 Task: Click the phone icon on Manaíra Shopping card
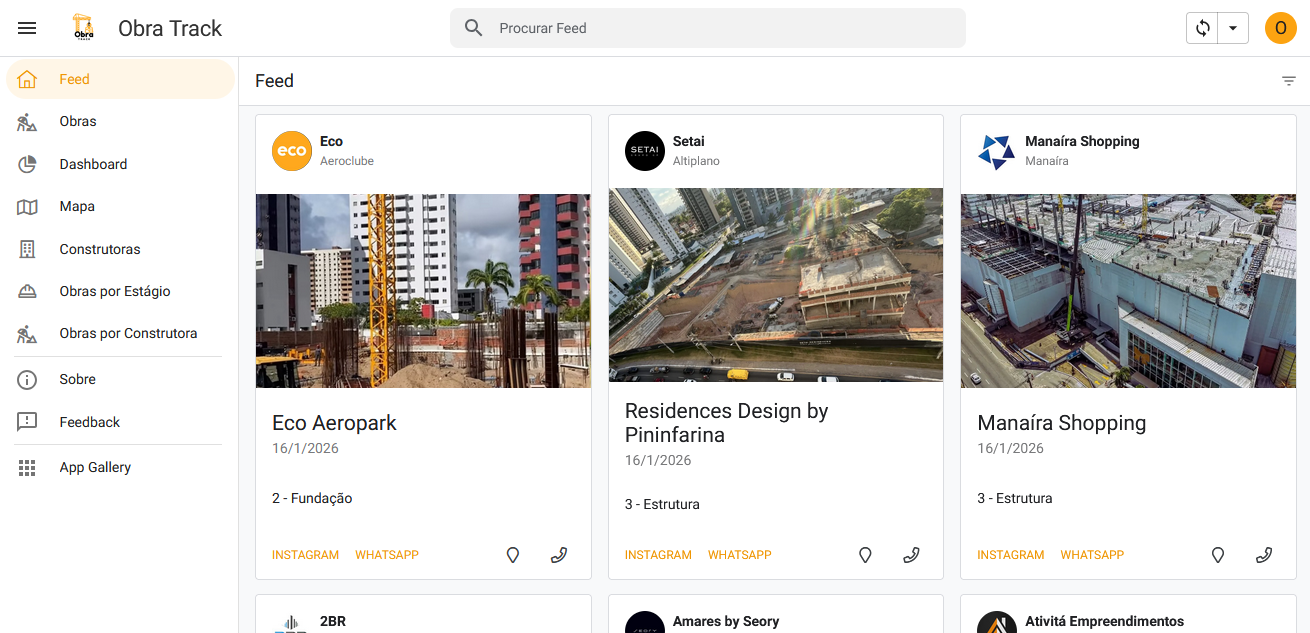[x=1264, y=554]
